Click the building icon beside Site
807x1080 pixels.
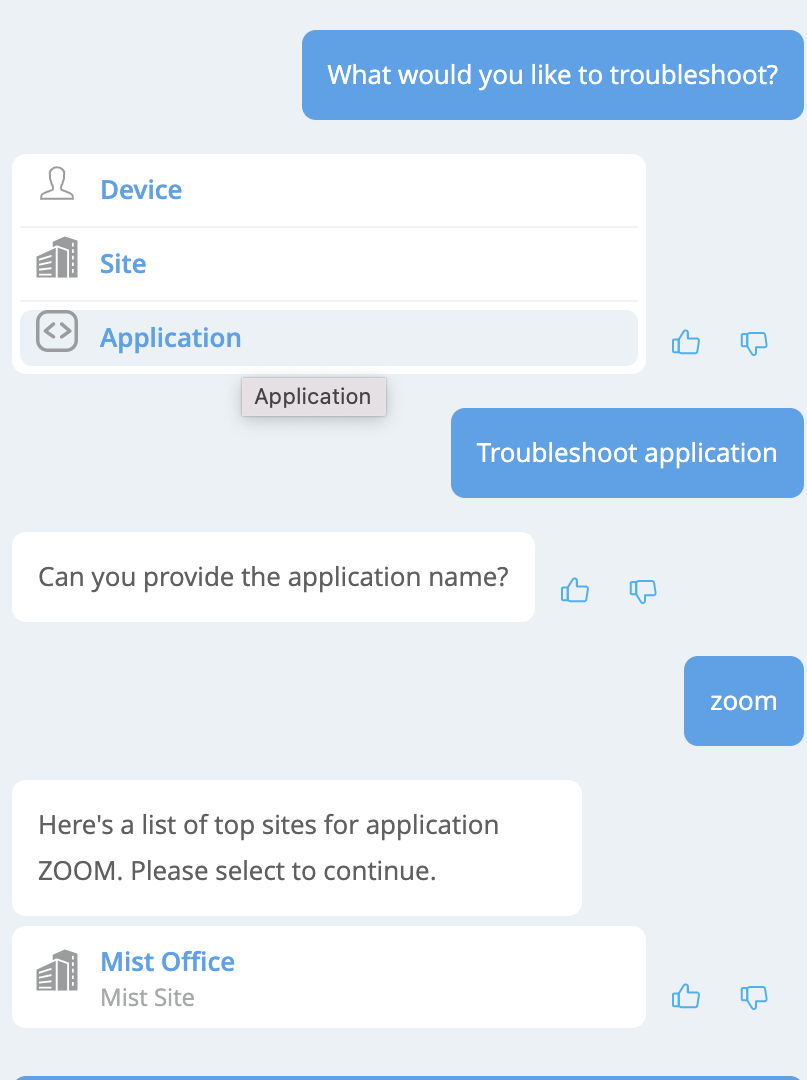(57, 258)
